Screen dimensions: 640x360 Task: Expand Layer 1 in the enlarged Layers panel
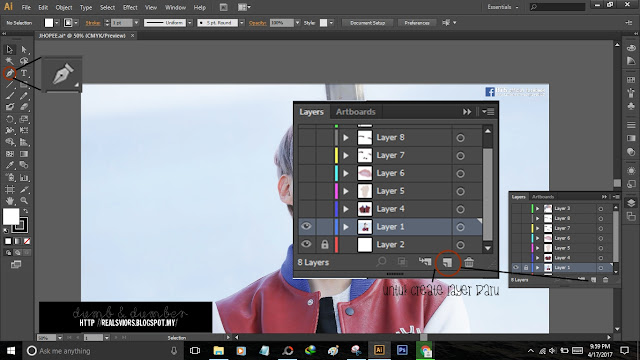[346, 227]
